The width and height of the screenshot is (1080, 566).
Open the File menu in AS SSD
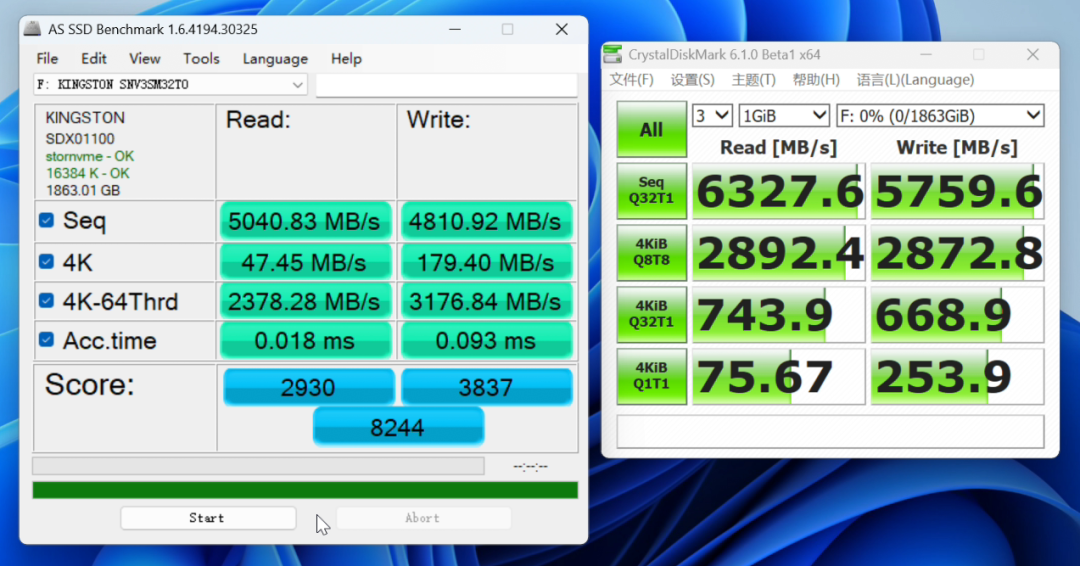point(47,59)
